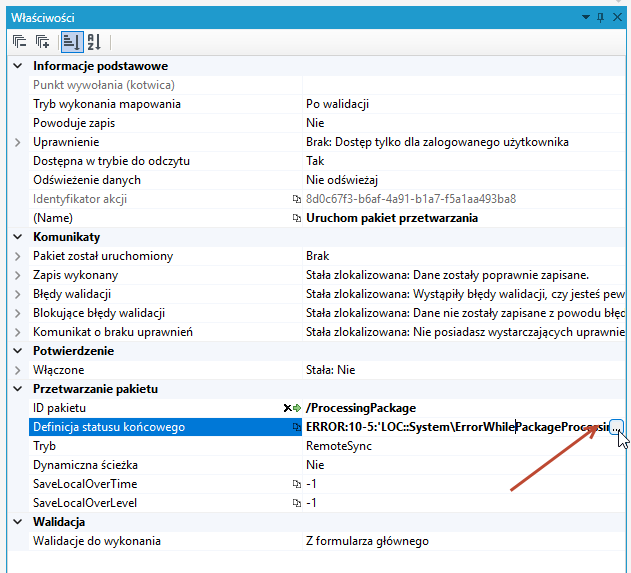Collapse the Potwierdzenie section
This screenshot has width=631, height=573.
(x=18, y=351)
